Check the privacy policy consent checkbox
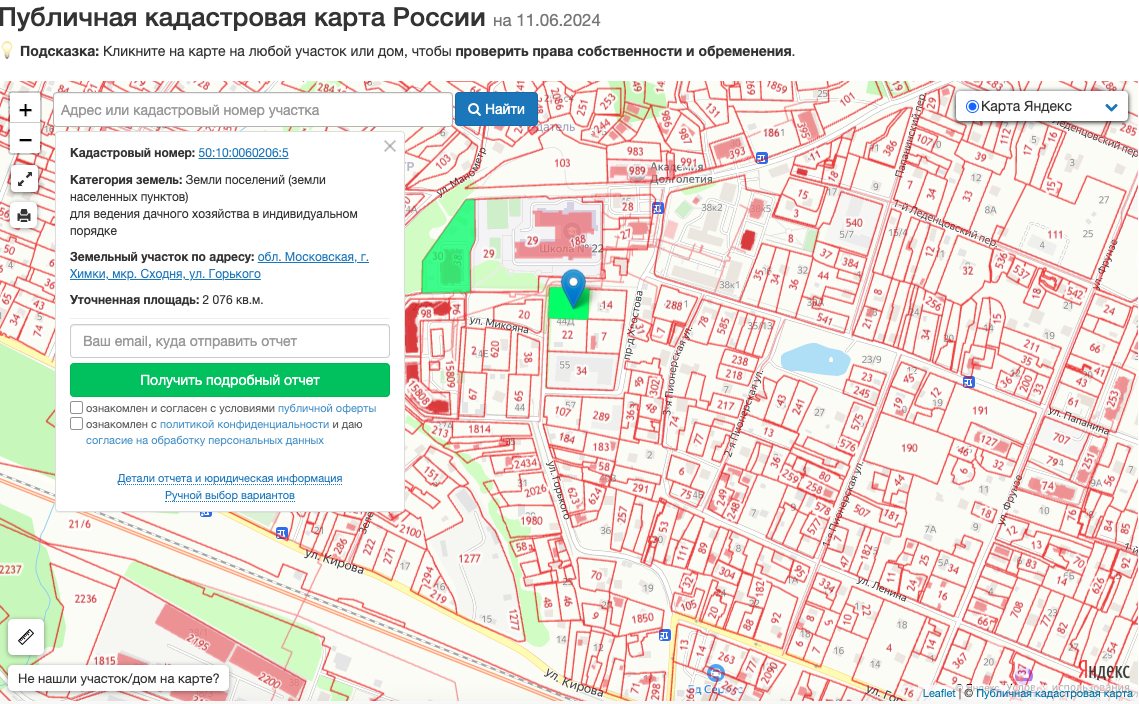Viewport: 1139px width, 704px height. (x=76, y=424)
